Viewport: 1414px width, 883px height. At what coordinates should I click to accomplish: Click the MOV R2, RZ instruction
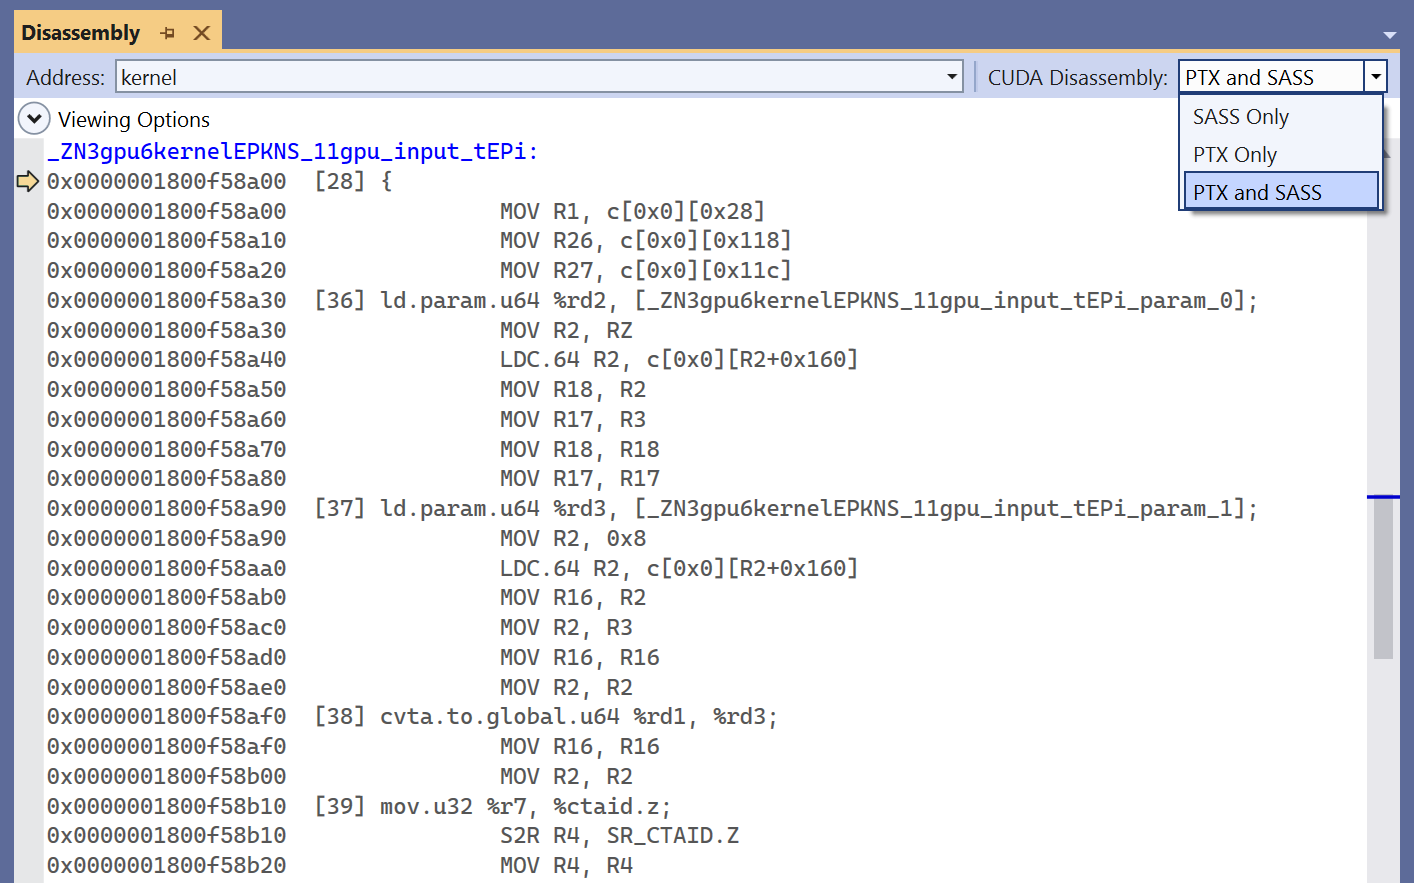[566, 330]
